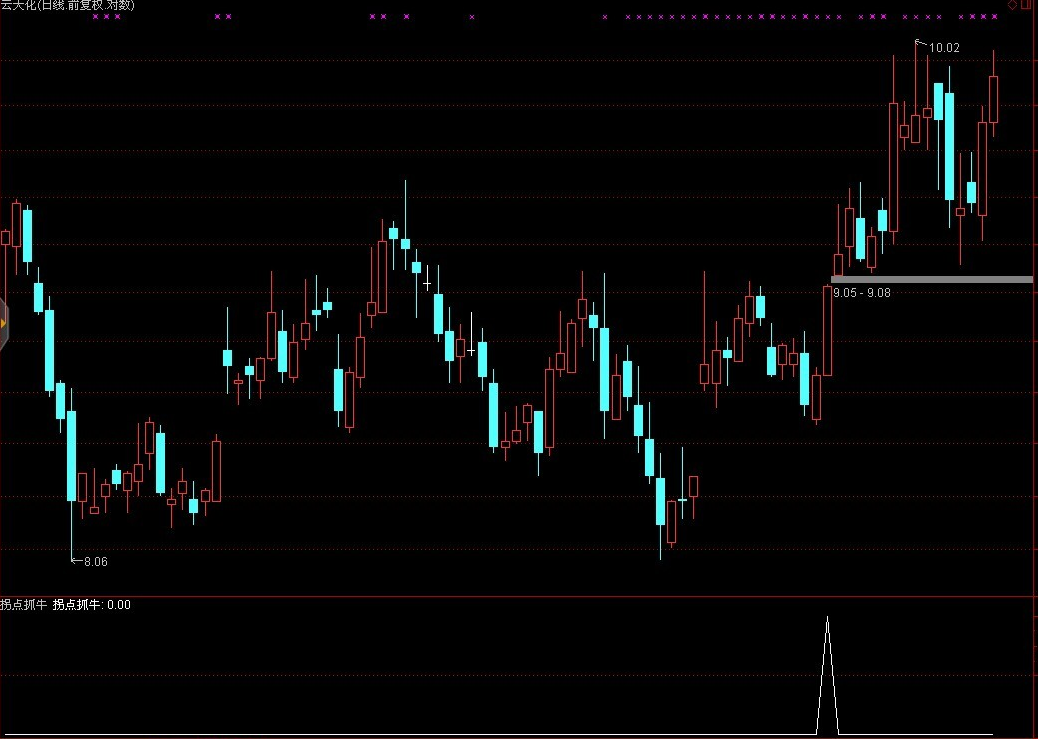The width and height of the screenshot is (1038, 739).
Task: Click the rectangle icon at chart top-right
Action: tap(1025, 5)
